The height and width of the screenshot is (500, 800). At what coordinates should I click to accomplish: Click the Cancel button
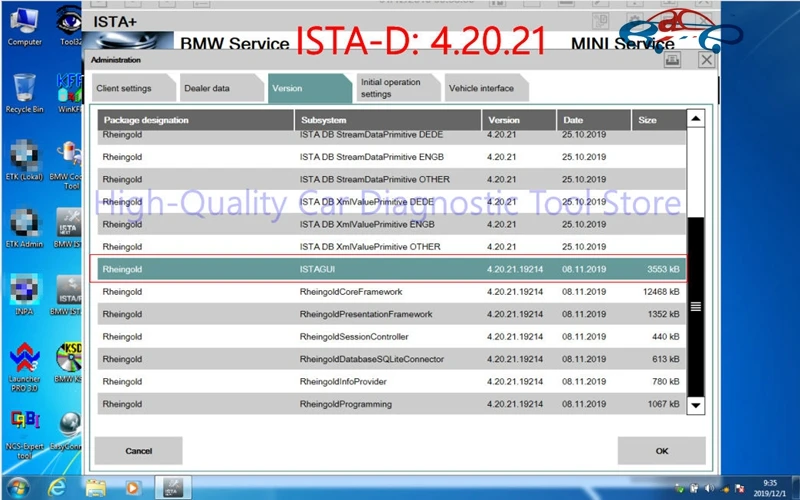[138, 451]
